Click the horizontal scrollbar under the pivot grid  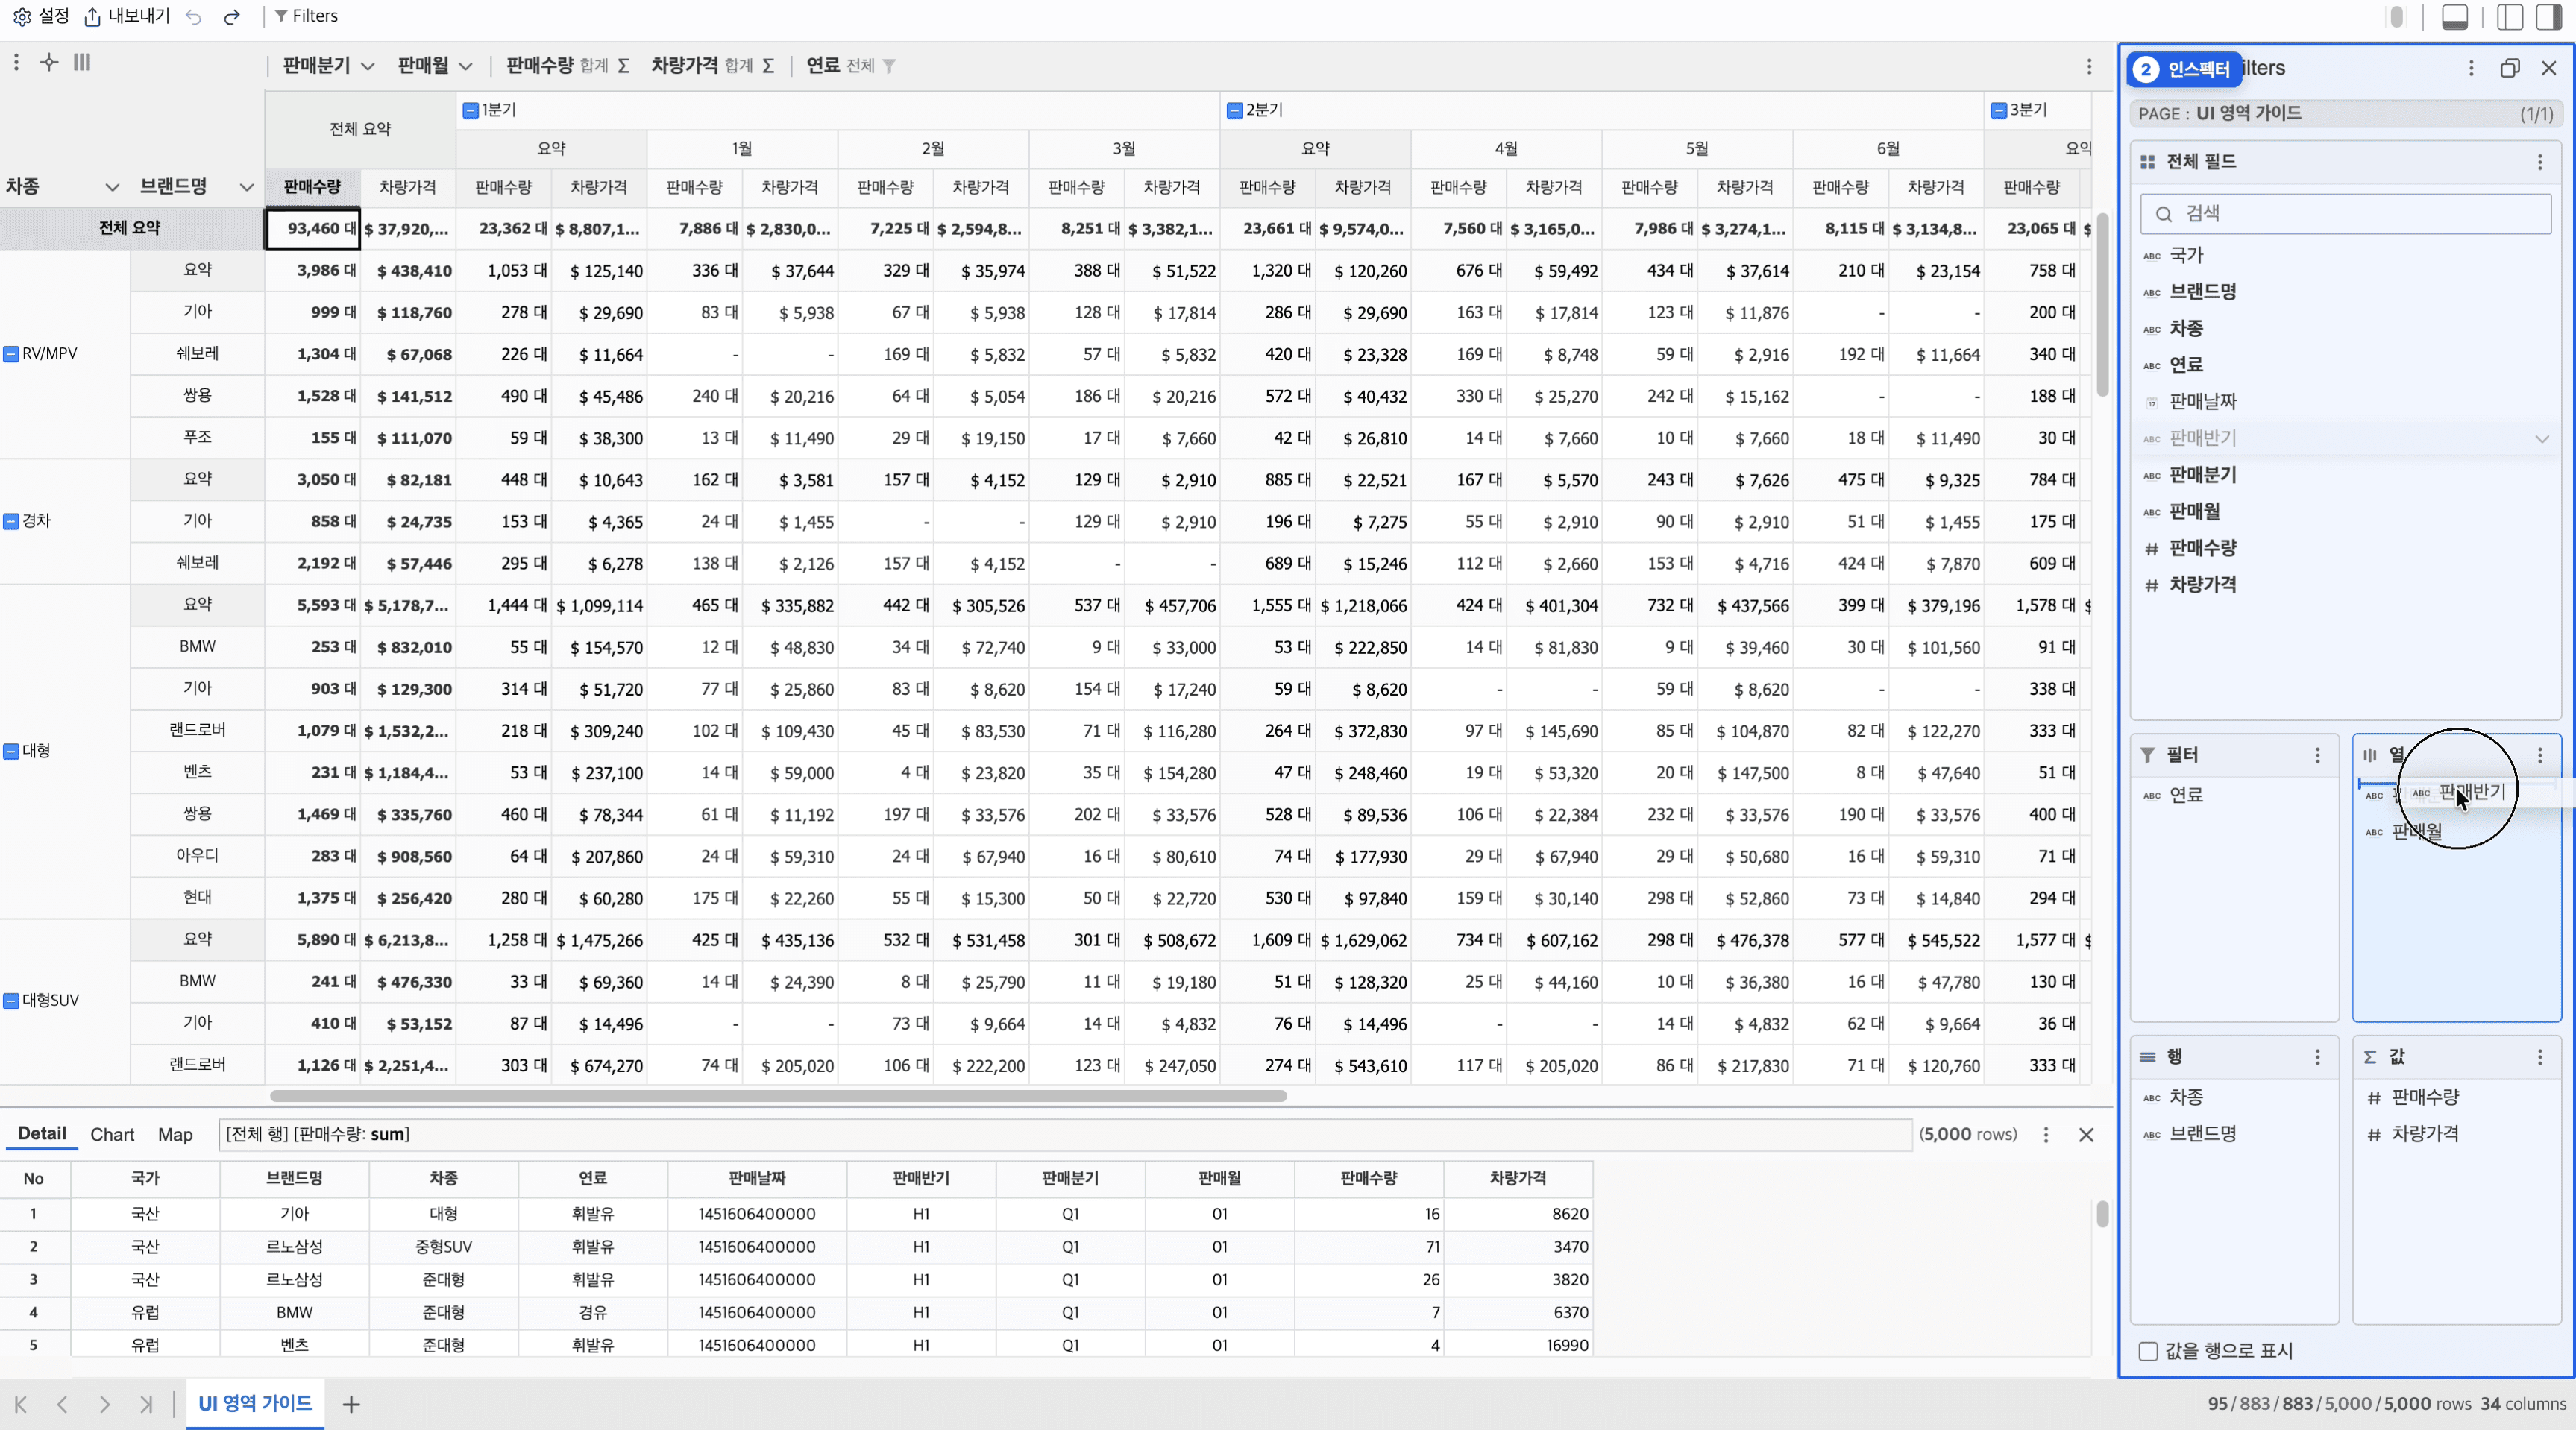(778, 1096)
